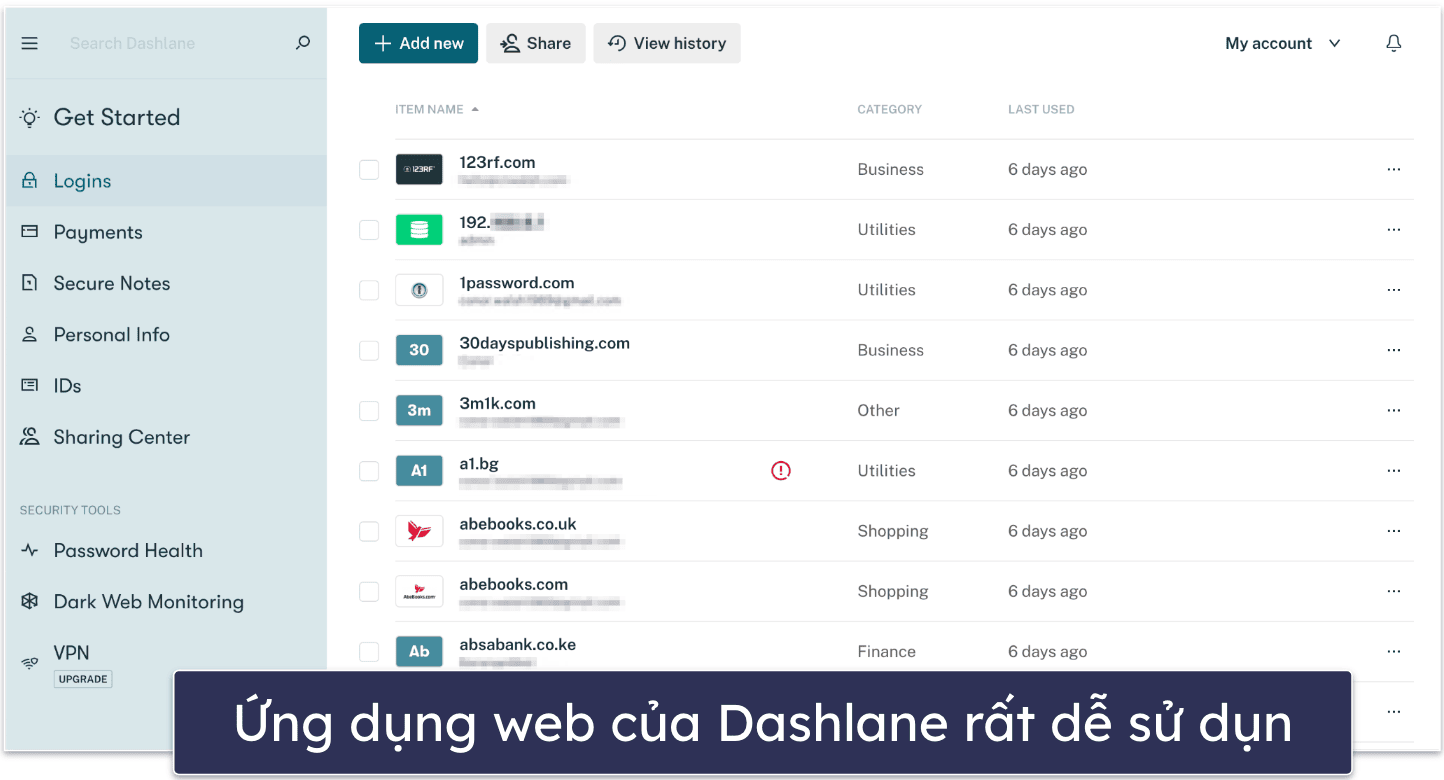Click the abebooks.co.uk red bird logo
This screenshot has width=1444, height=780.
click(419, 531)
